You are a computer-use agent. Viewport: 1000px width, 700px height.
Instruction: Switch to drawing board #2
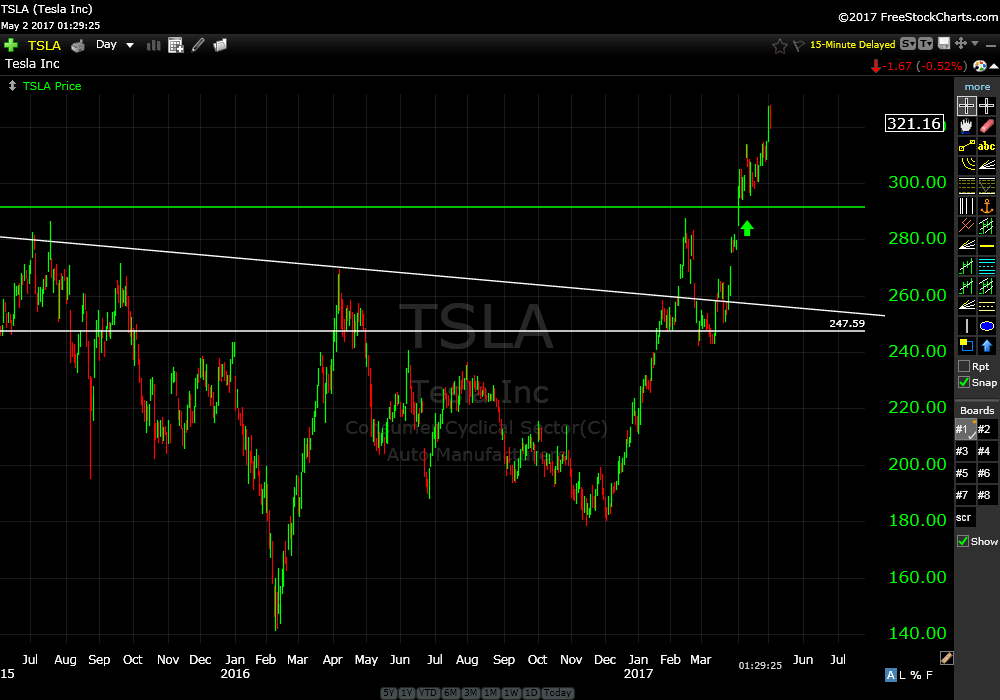click(x=987, y=430)
